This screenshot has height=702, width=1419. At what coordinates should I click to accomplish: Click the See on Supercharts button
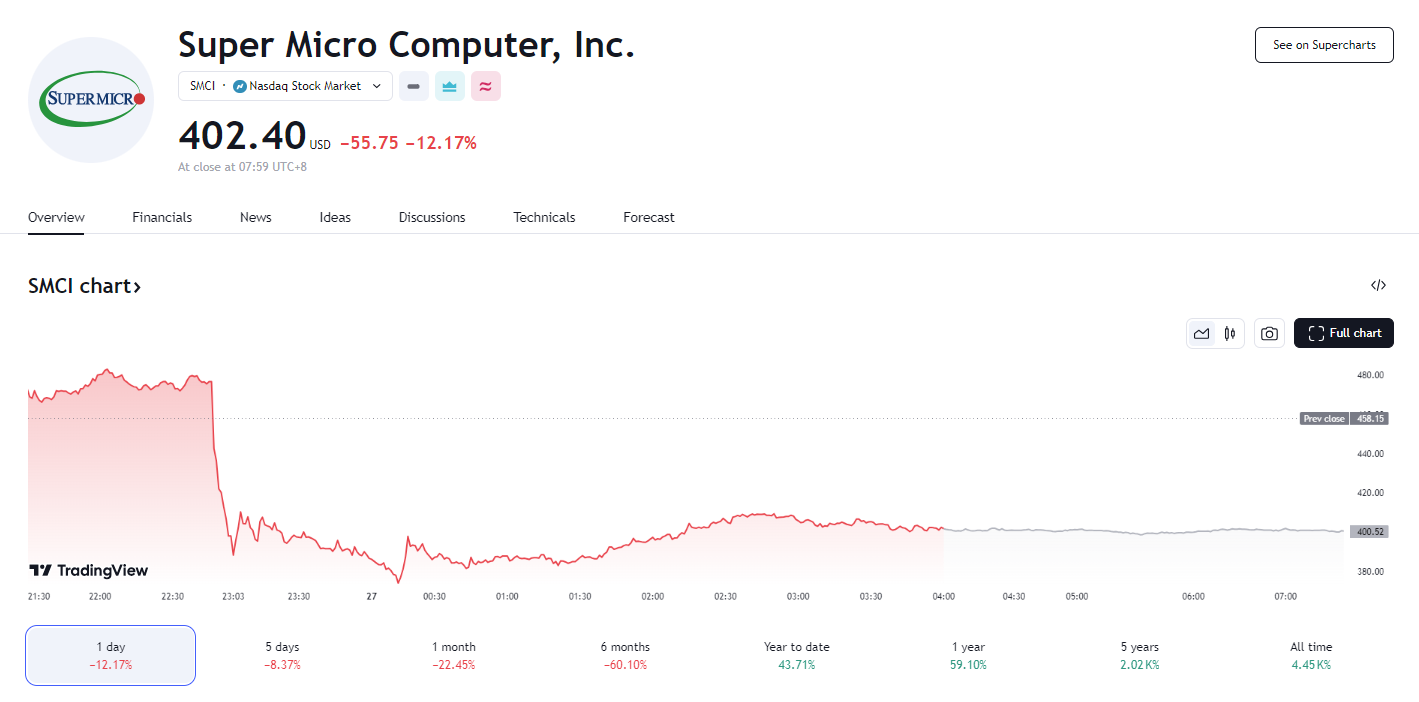point(1323,45)
